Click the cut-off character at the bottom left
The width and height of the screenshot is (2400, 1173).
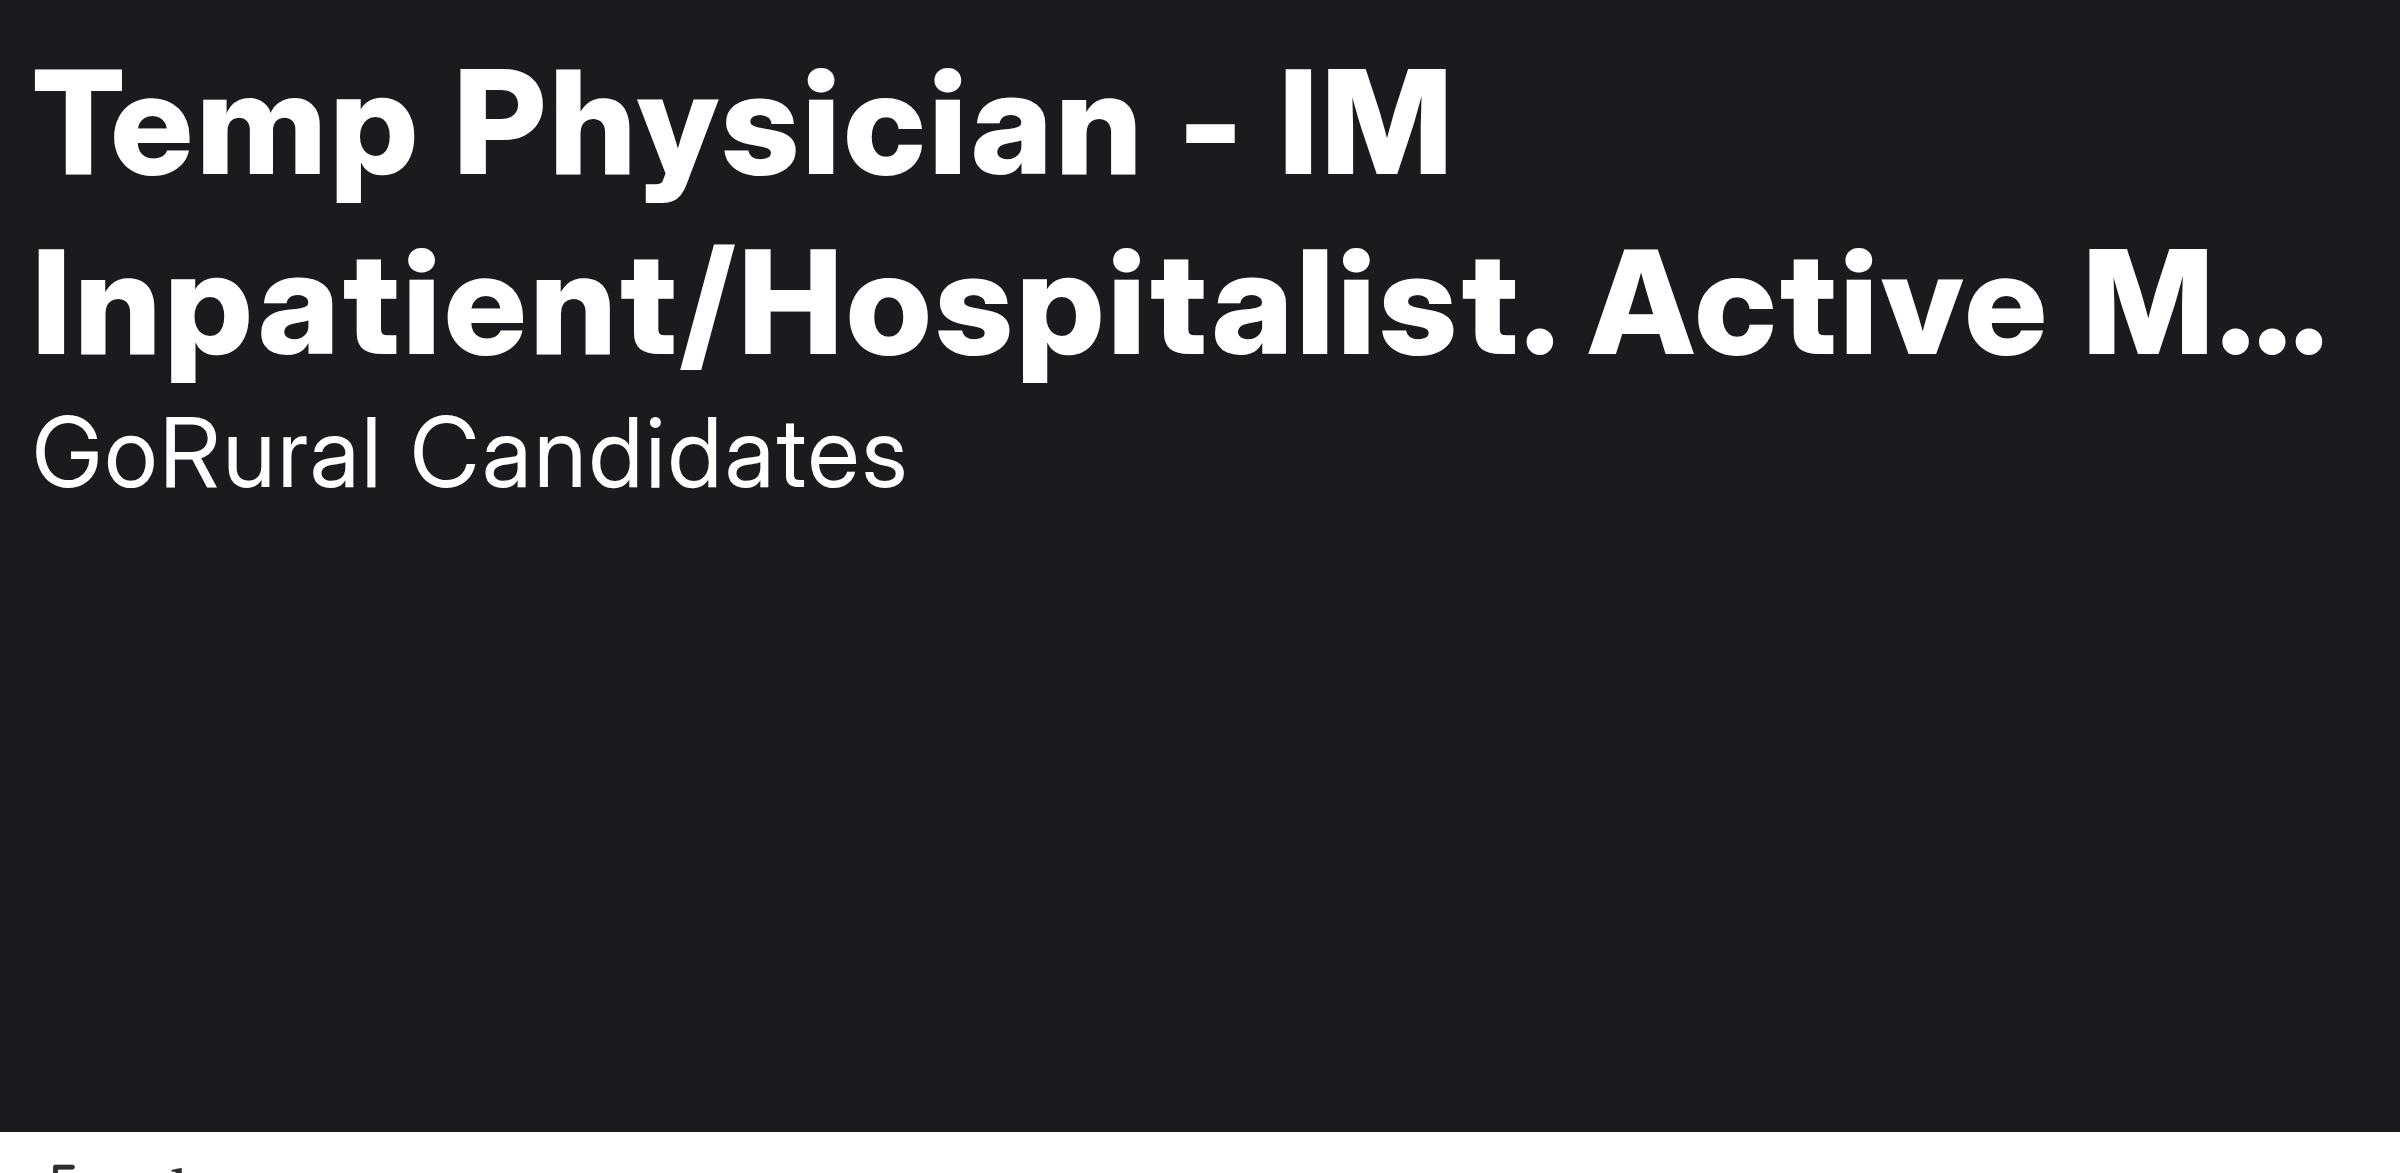(66, 1167)
